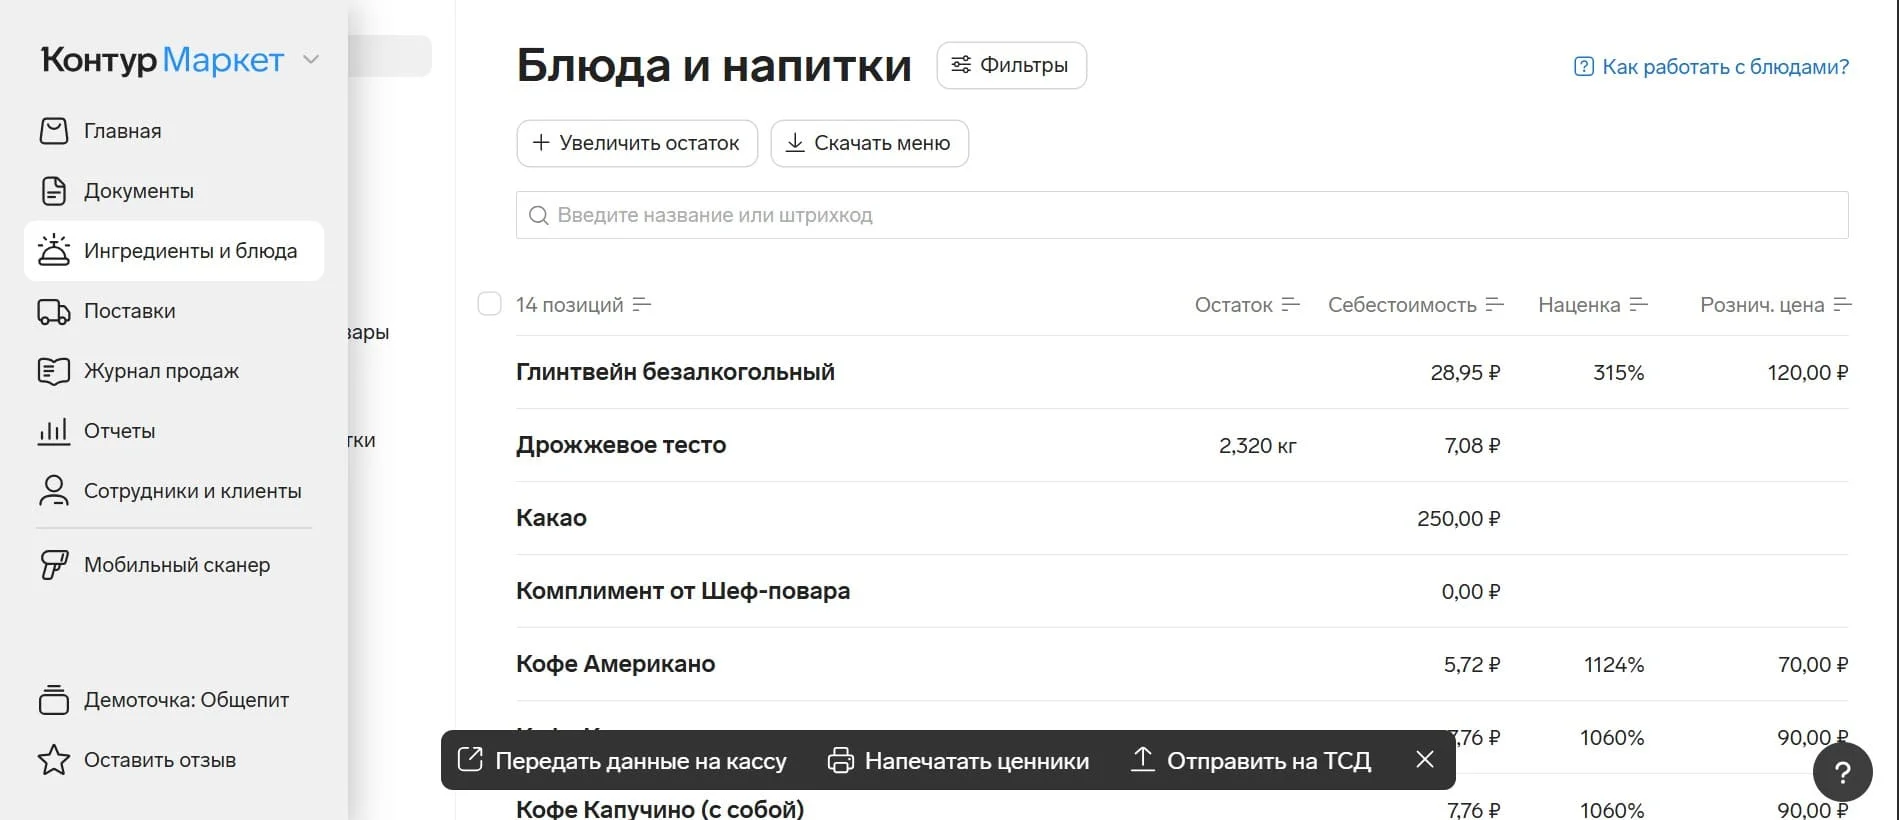Sort by Наценка column
The image size is (1899, 820).
(1592, 305)
